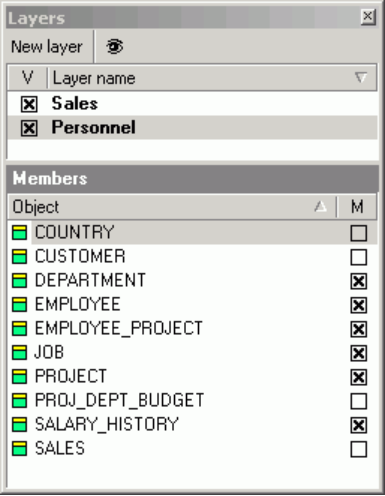The image size is (385, 496).
Task: Select the Sales layer row
Action: coord(193,104)
